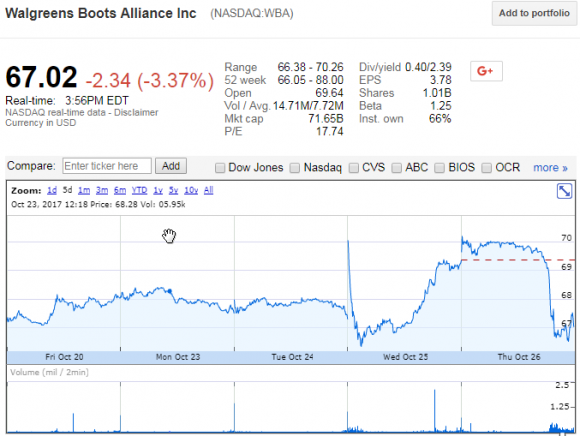Click the 52 week range 66.05 - 88.00

coord(311,80)
